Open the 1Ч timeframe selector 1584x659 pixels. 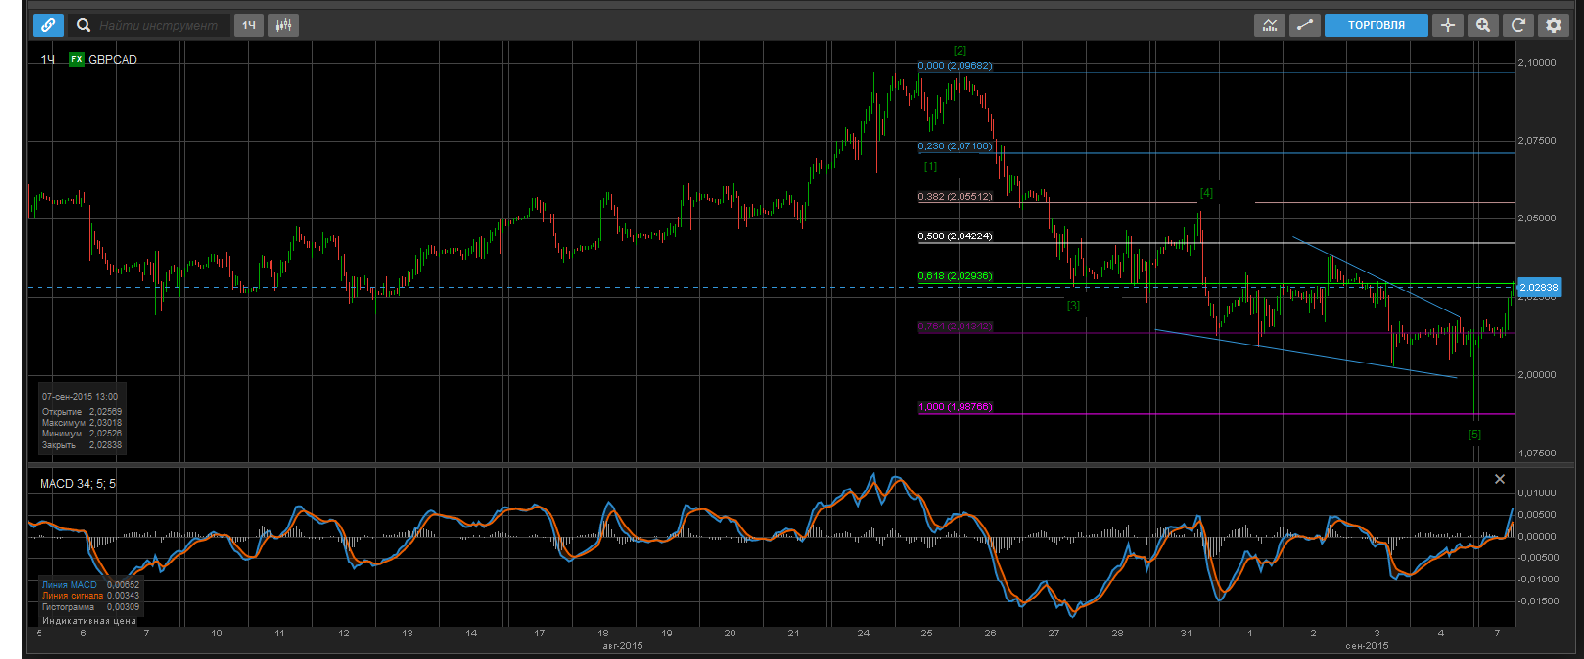pos(249,25)
